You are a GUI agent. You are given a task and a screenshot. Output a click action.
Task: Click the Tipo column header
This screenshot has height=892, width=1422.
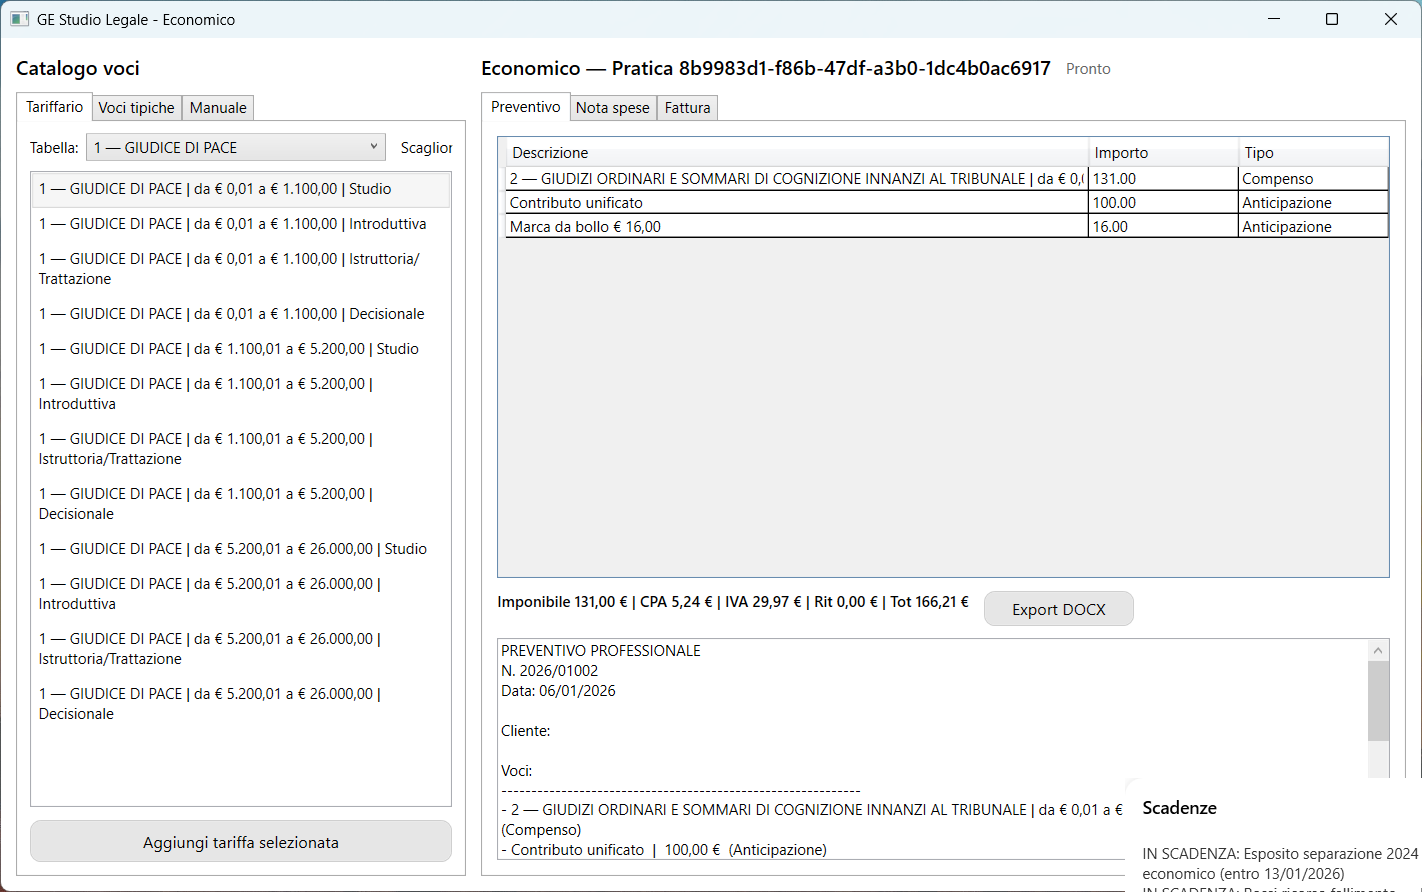[1312, 153]
